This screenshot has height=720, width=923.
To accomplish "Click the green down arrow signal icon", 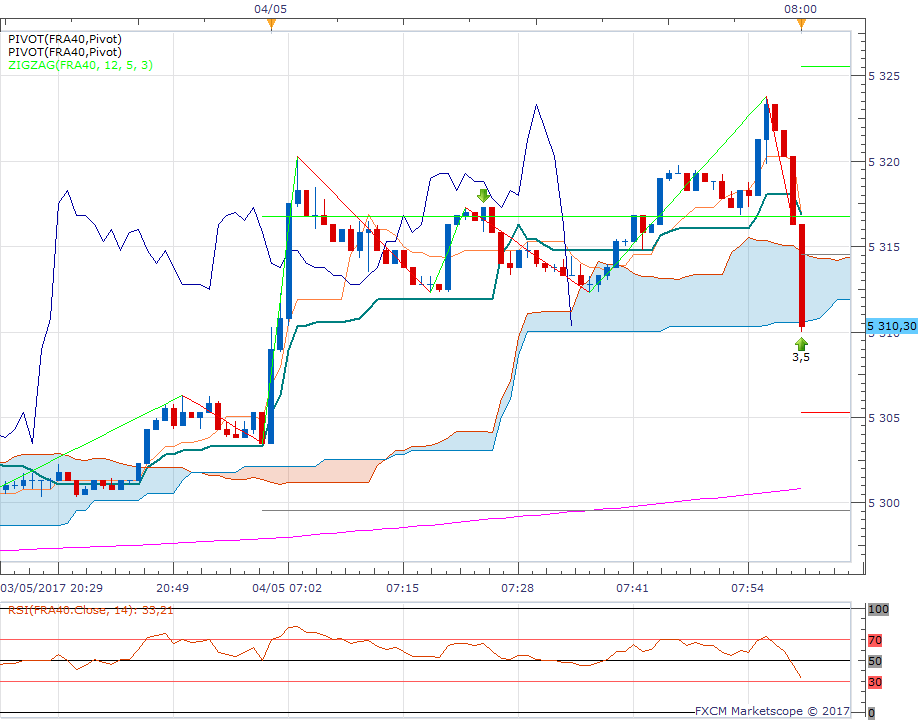I will point(483,195).
